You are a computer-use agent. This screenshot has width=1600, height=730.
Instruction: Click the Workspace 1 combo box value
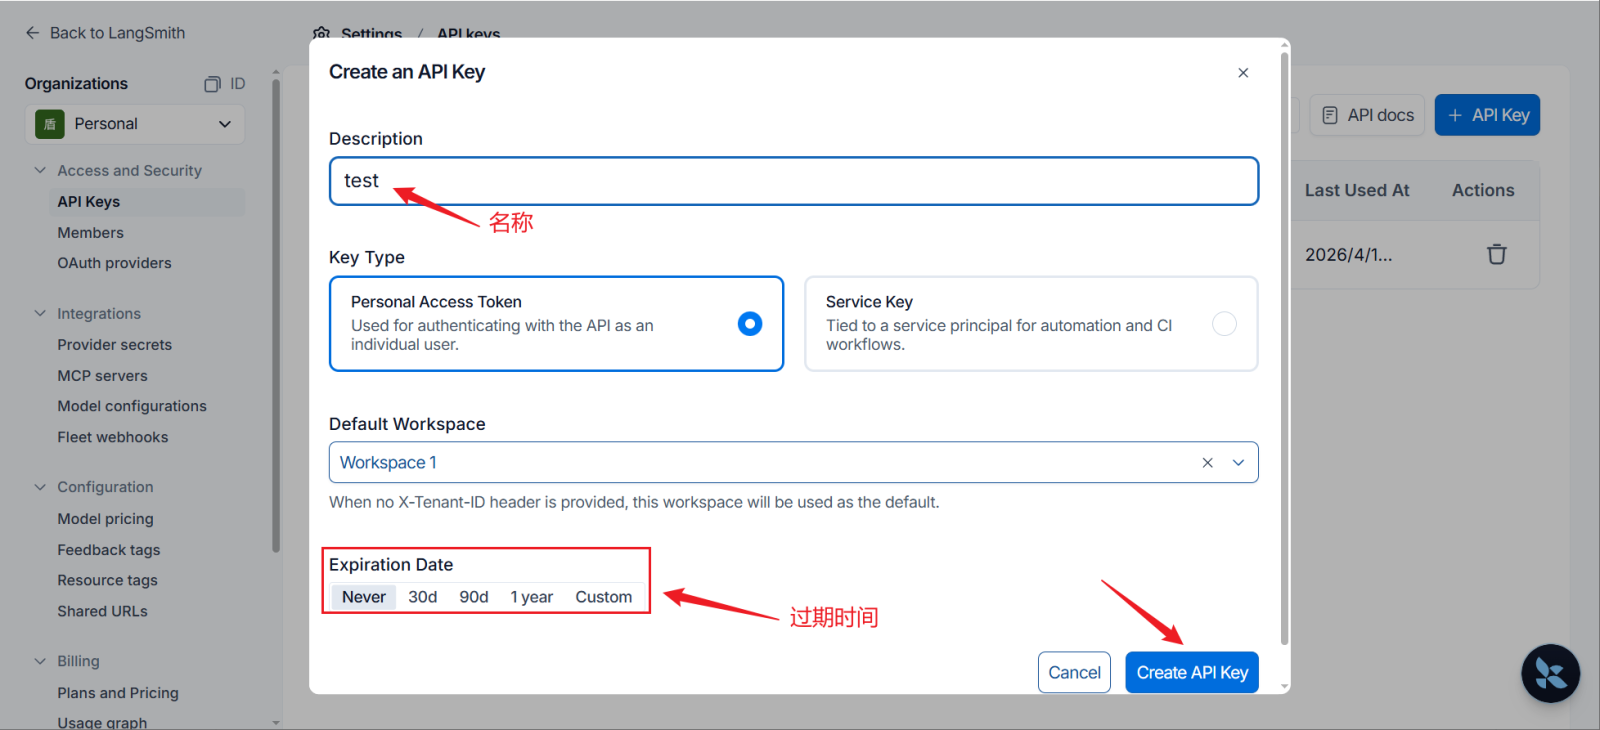click(x=388, y=463)
